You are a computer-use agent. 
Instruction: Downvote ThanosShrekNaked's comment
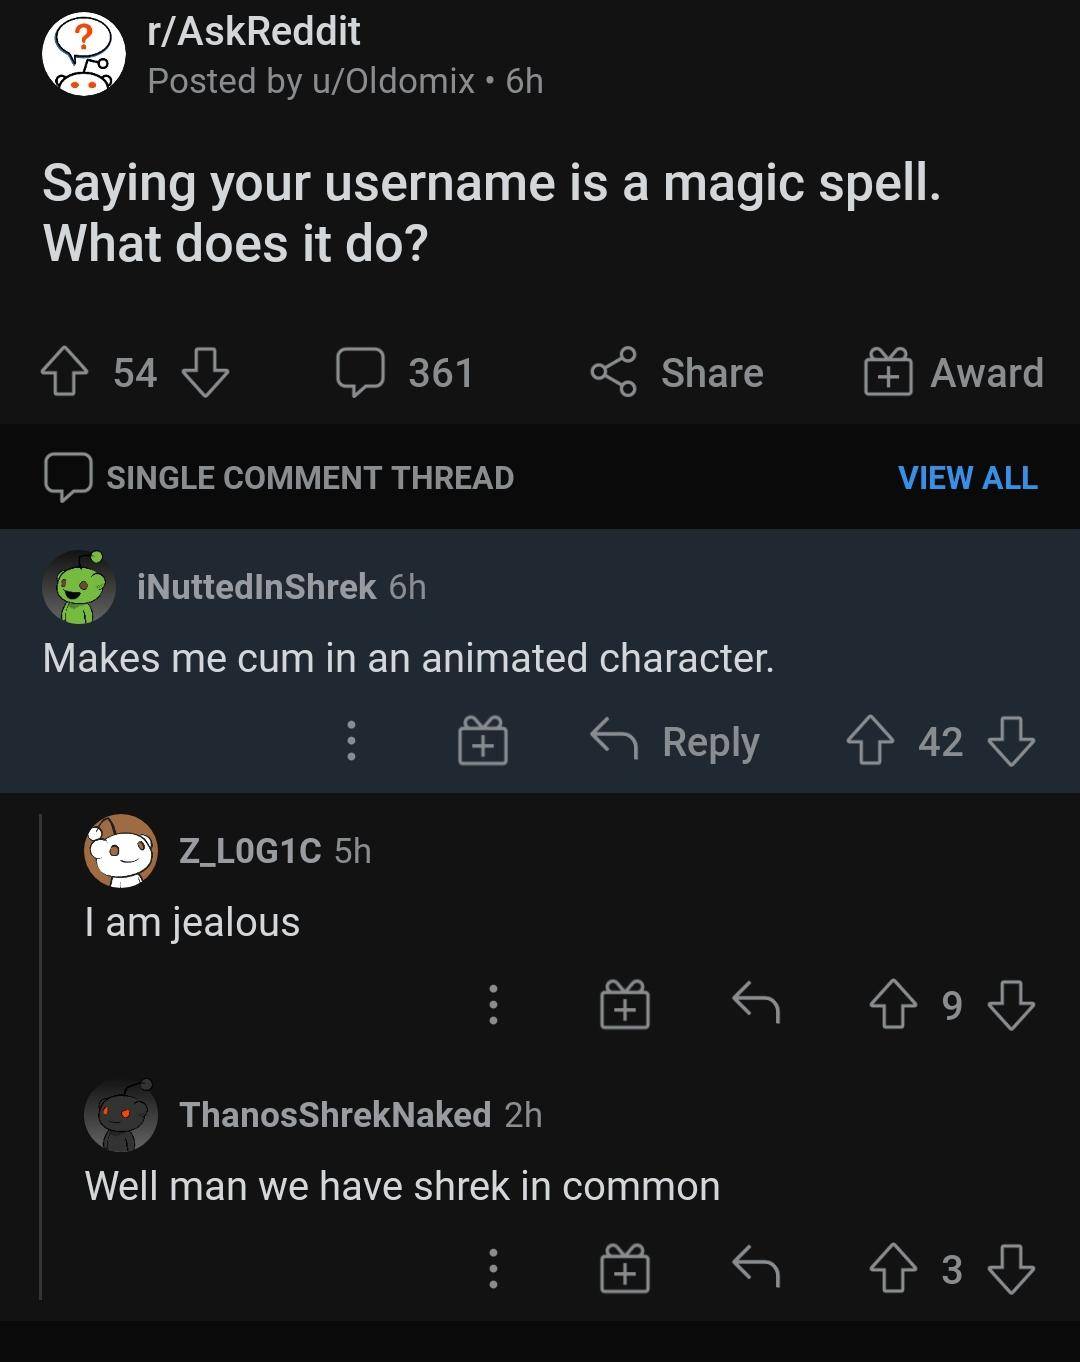pos(1011,1269)
